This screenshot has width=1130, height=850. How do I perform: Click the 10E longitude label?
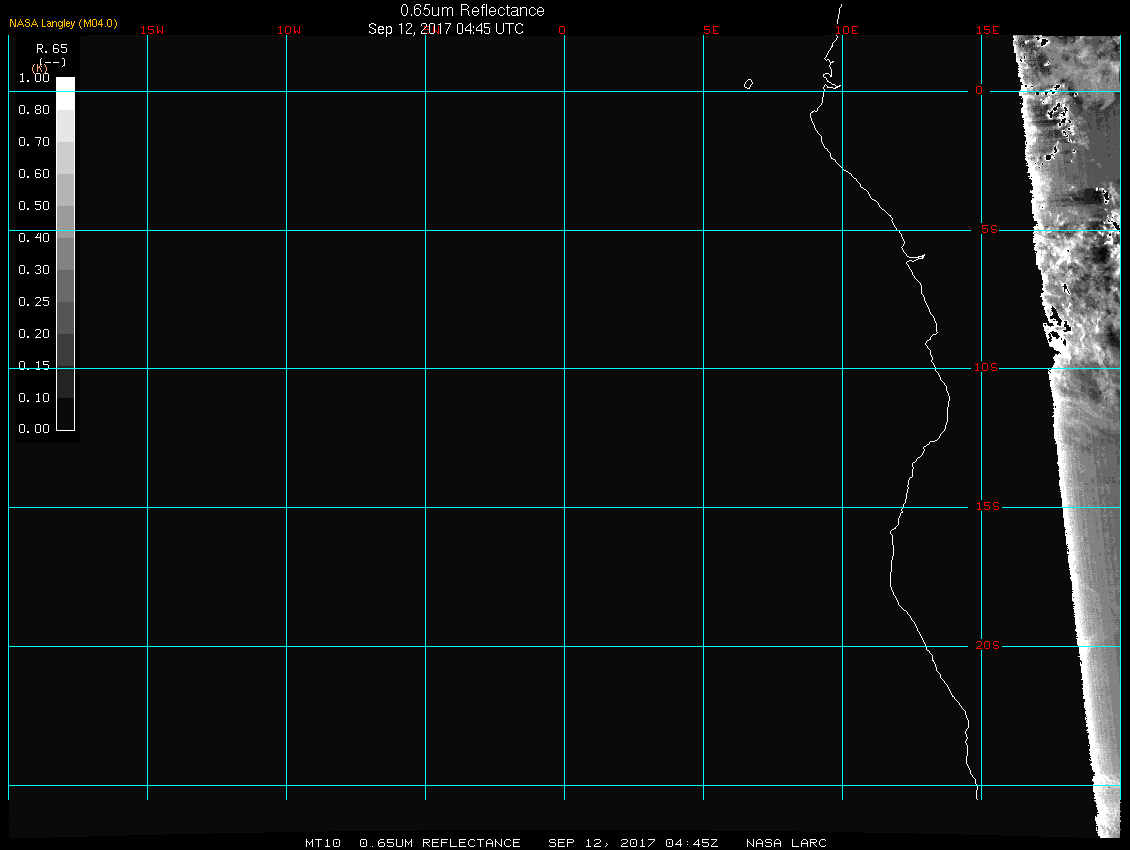tap(847, 30)
